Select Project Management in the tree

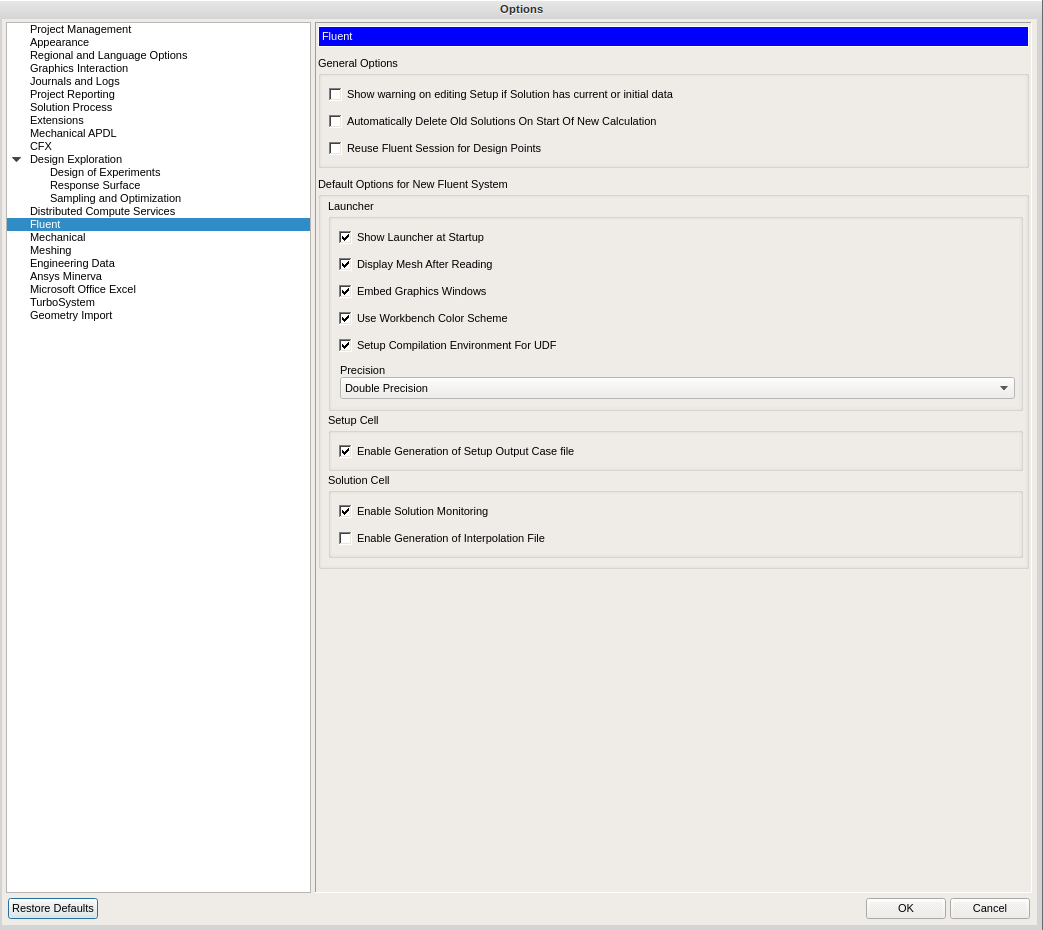click(x=80, y=29)
